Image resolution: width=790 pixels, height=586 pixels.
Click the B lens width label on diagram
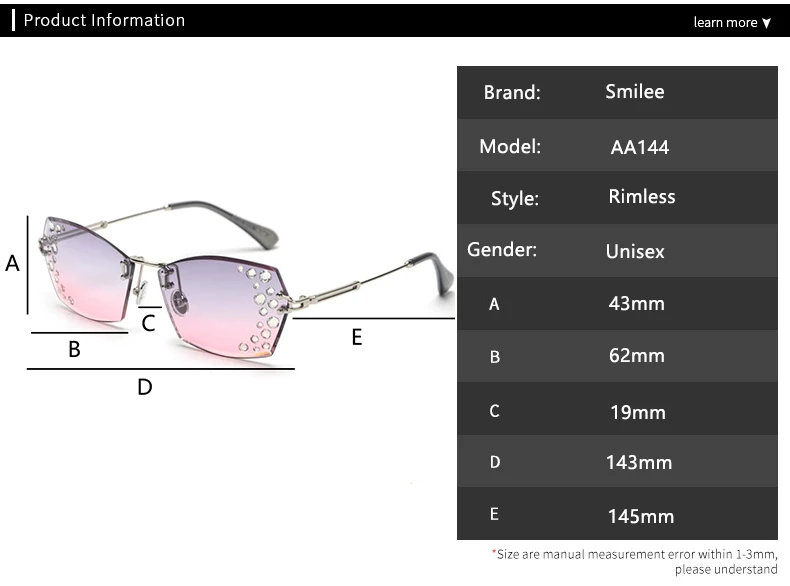(x=74, y=349)
